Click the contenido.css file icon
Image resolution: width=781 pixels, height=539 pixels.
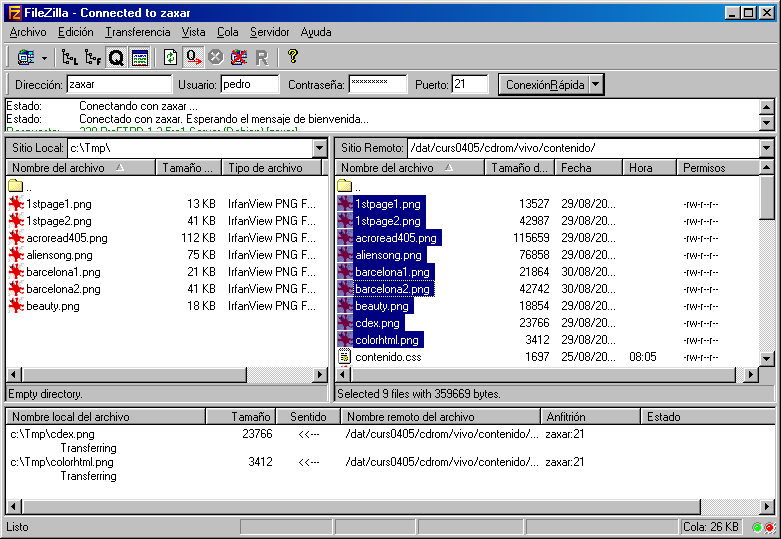pos(344,357)
